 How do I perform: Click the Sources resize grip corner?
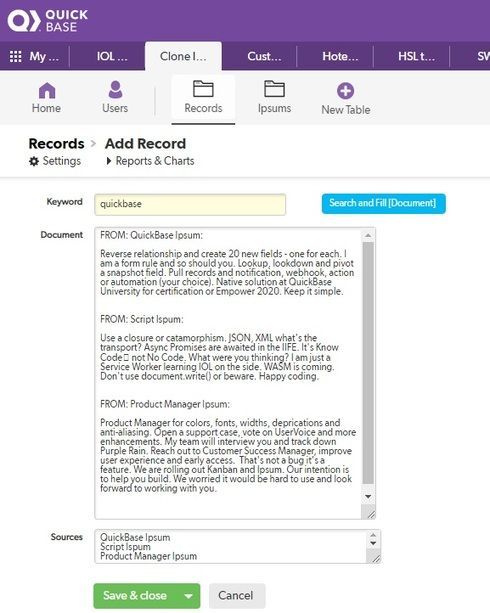pyautogui.click(x=374, y=557)
